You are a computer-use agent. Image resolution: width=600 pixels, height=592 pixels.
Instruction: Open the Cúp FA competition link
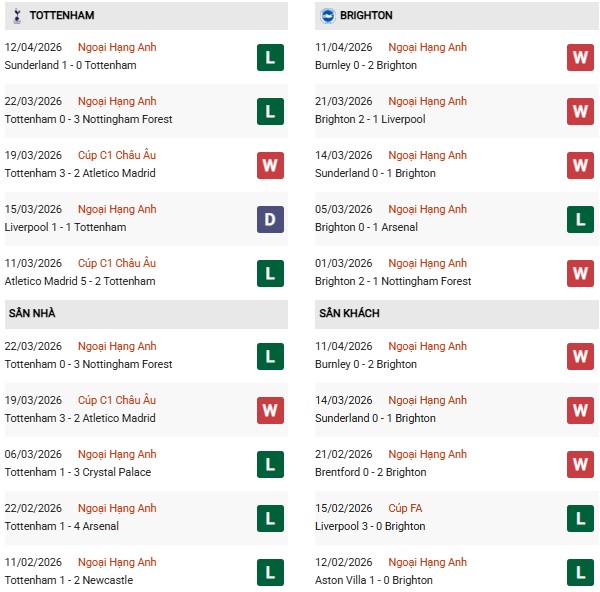click(405, 508)
